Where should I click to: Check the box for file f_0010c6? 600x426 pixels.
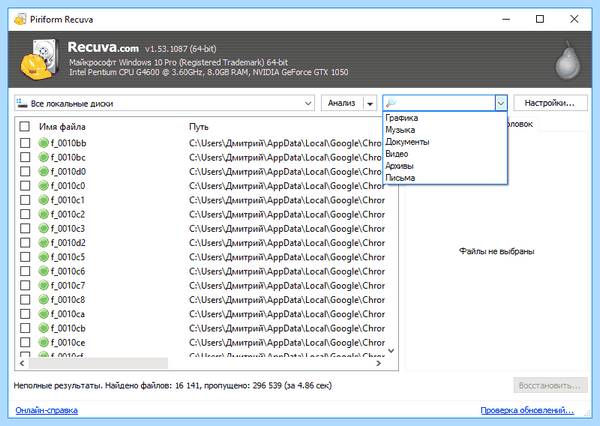(x=25, y=271)
